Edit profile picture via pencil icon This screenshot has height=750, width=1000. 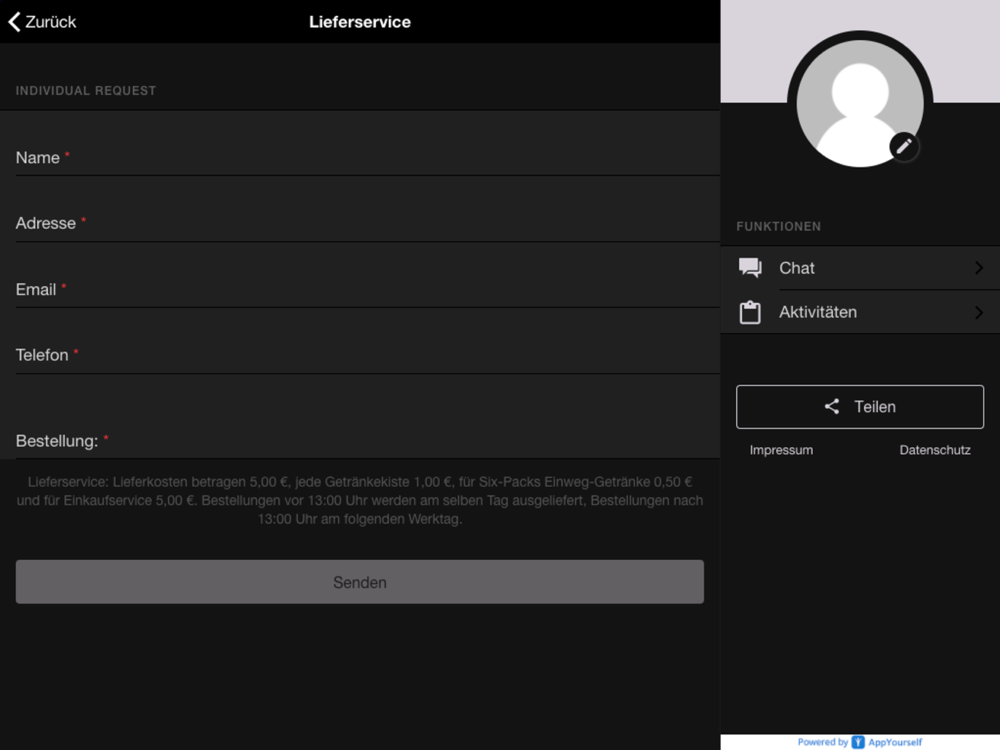[x=904, y=147]
